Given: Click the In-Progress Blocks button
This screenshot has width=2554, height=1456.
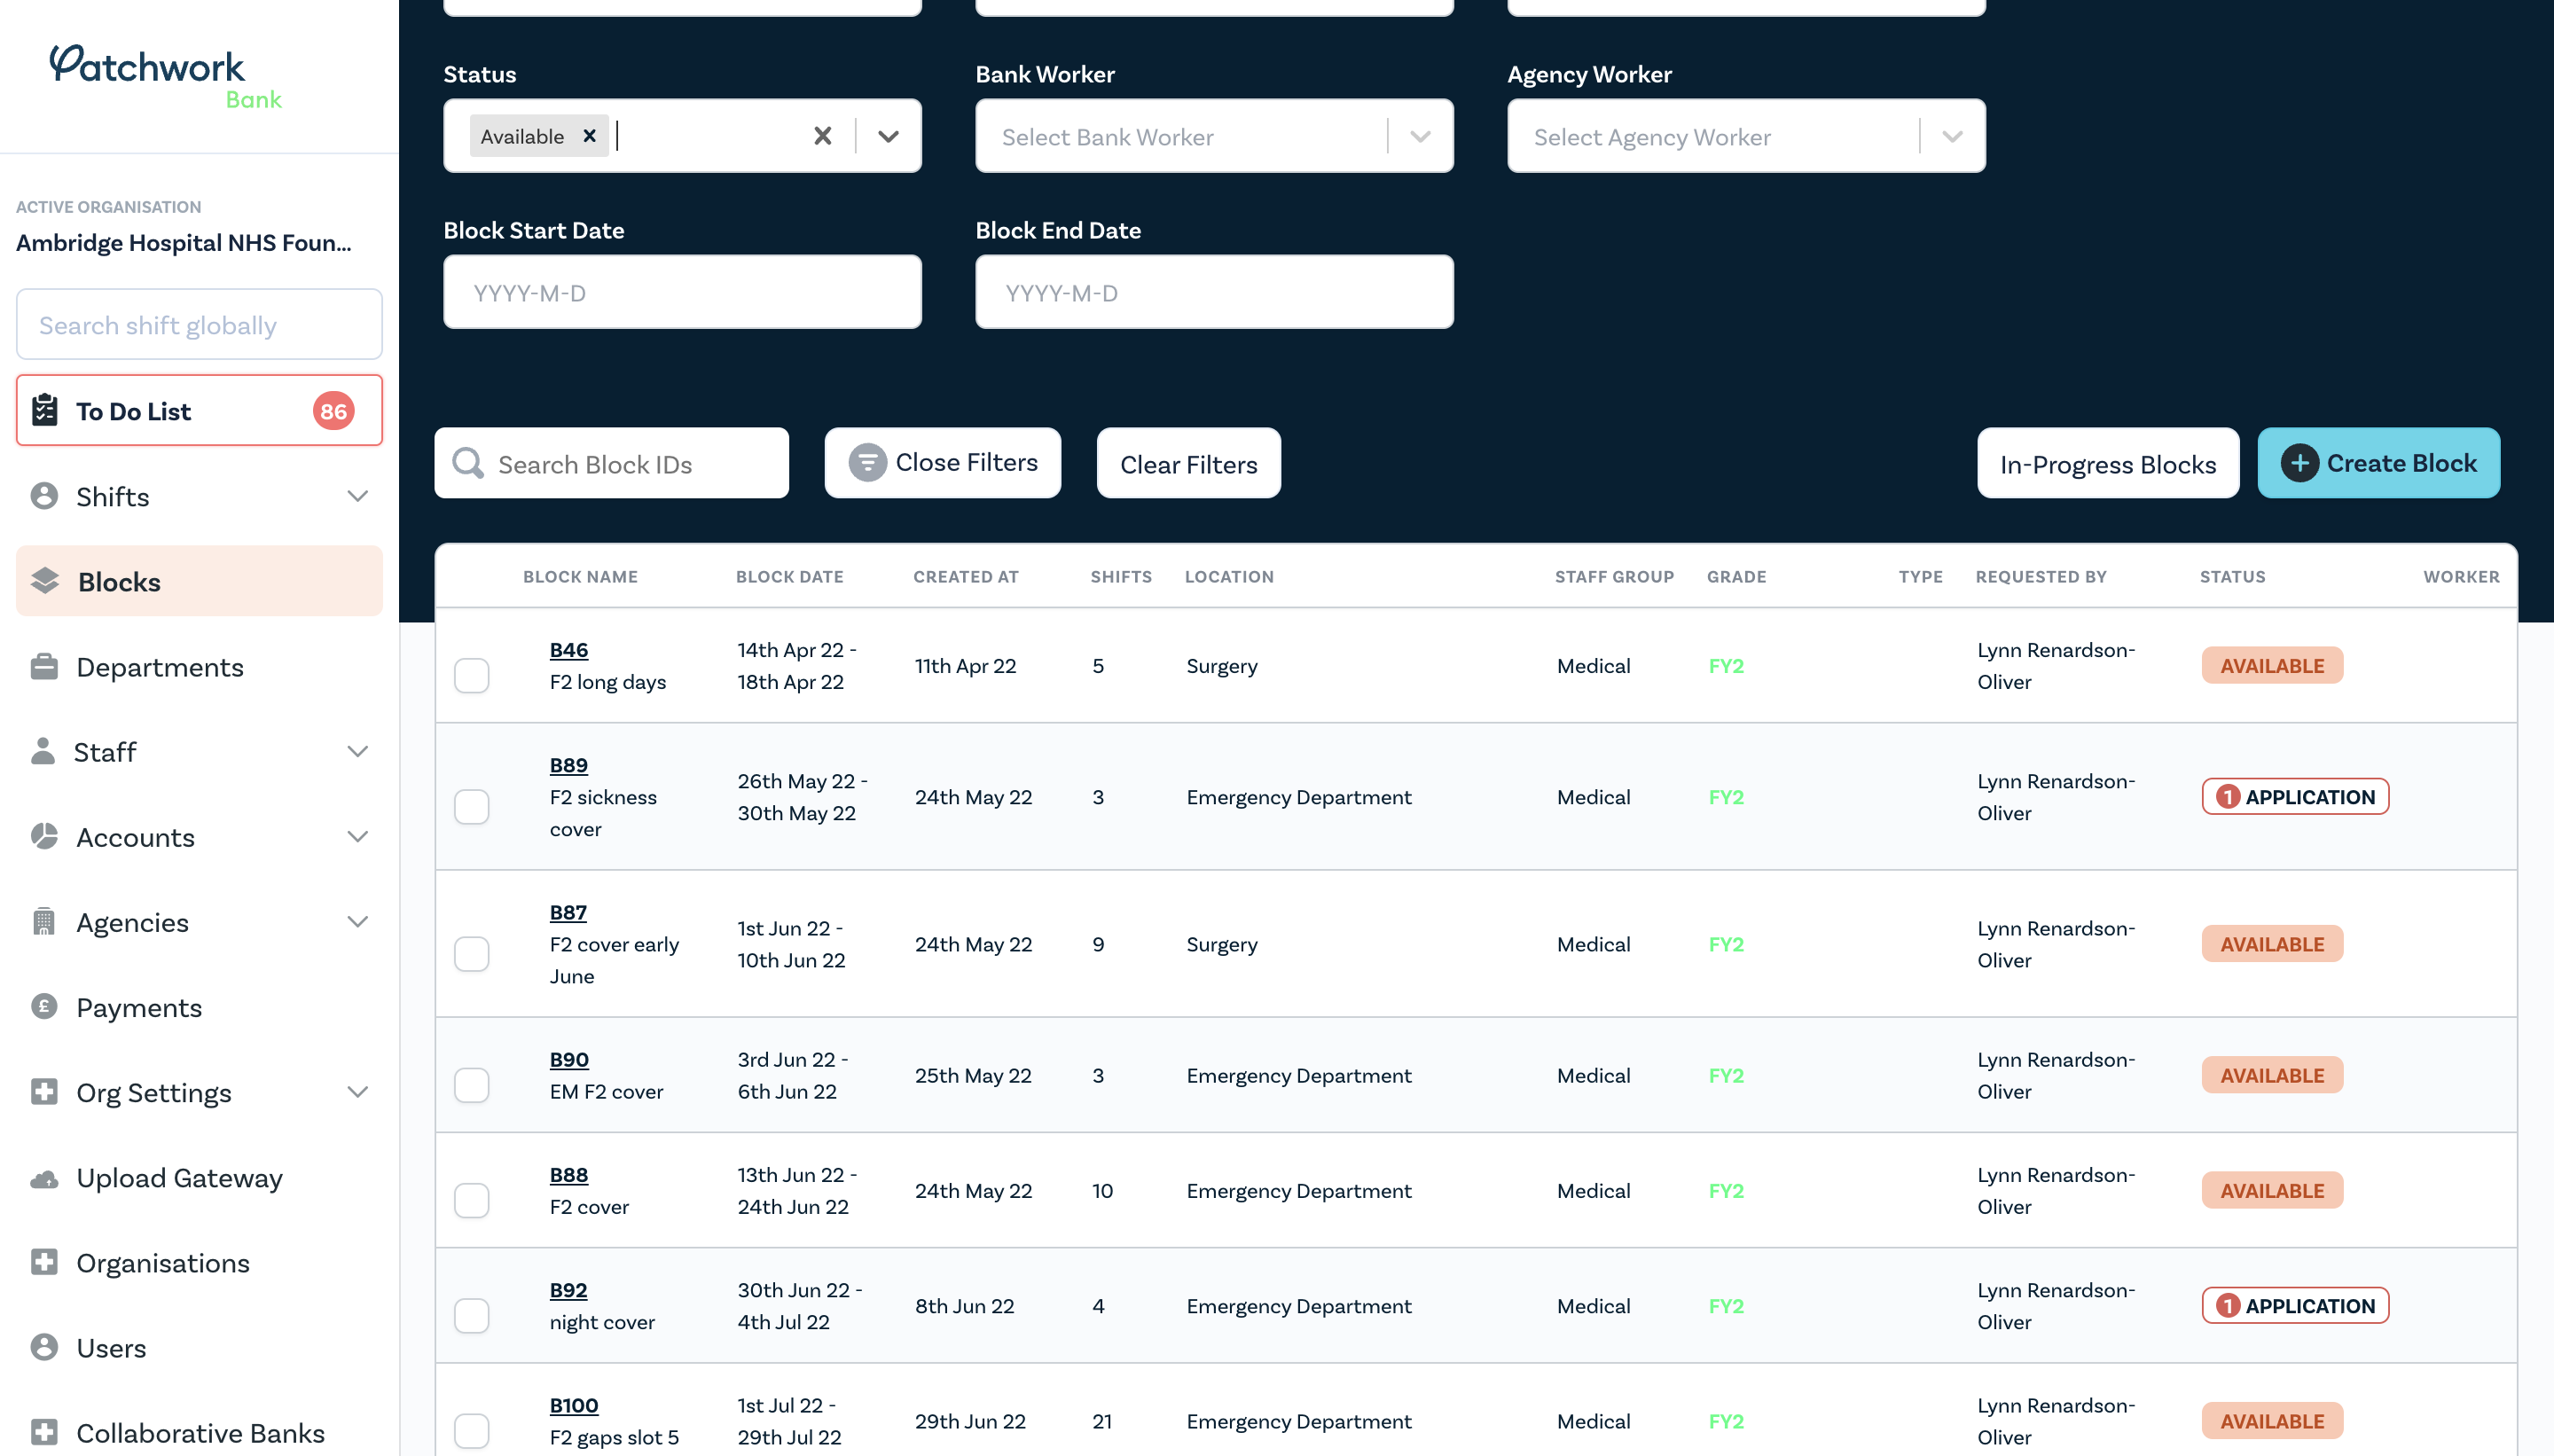Looking at the screenshot, I should coord(2107,461).
